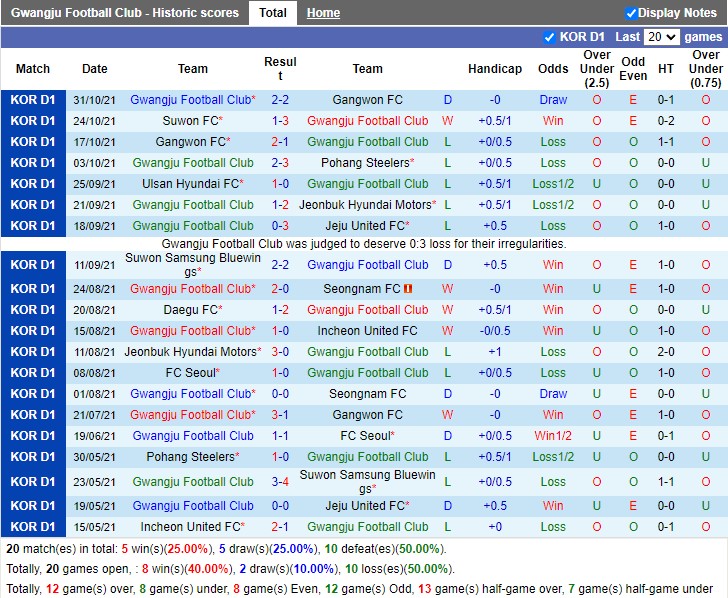
Task: Click Suwon FC in the 24/10/21 row
Action: click(x=191, y=121)
